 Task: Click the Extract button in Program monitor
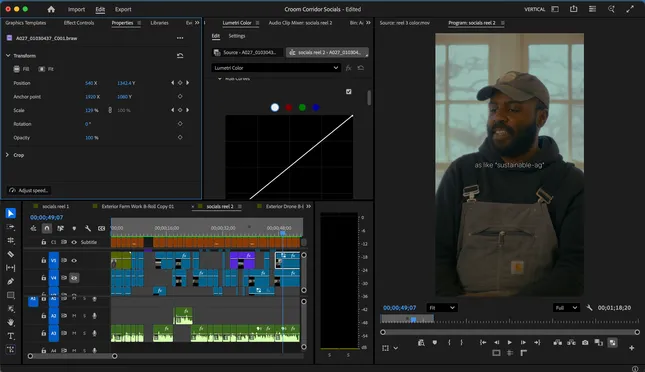[x=571, y=342]
